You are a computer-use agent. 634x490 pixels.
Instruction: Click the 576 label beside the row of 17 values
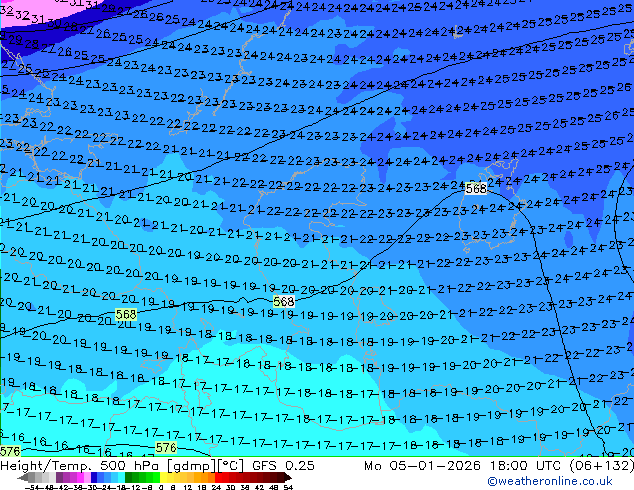click(x=166, y=448)
